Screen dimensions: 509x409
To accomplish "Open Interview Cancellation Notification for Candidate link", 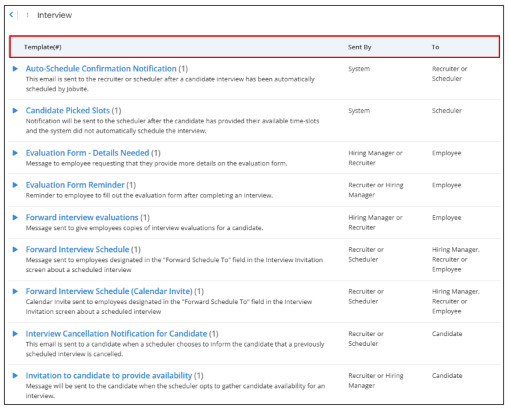I will (116, 334).
